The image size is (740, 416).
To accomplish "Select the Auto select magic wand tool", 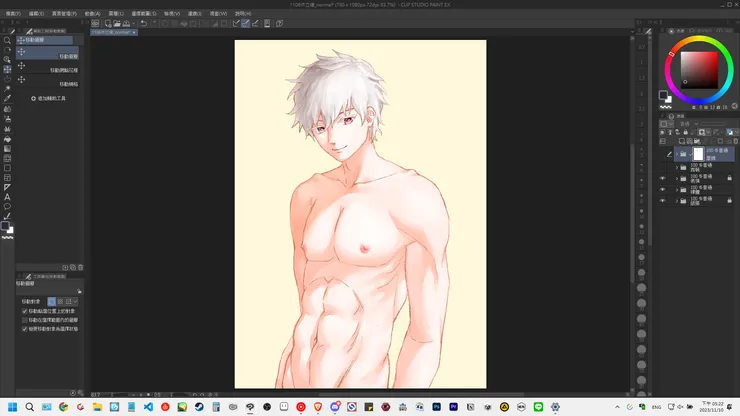I will pos(7,89).
